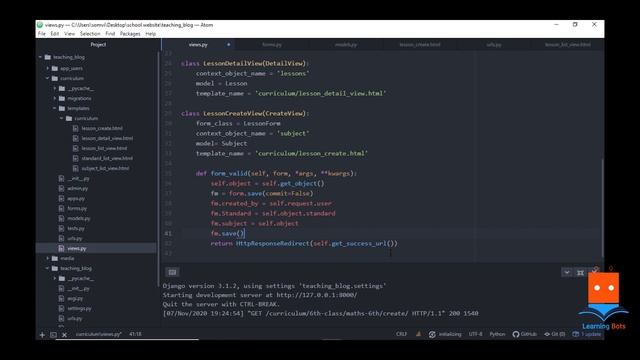640x360 pixels.
Task: Open admin.py in the project tree
Action: (78, 188)
